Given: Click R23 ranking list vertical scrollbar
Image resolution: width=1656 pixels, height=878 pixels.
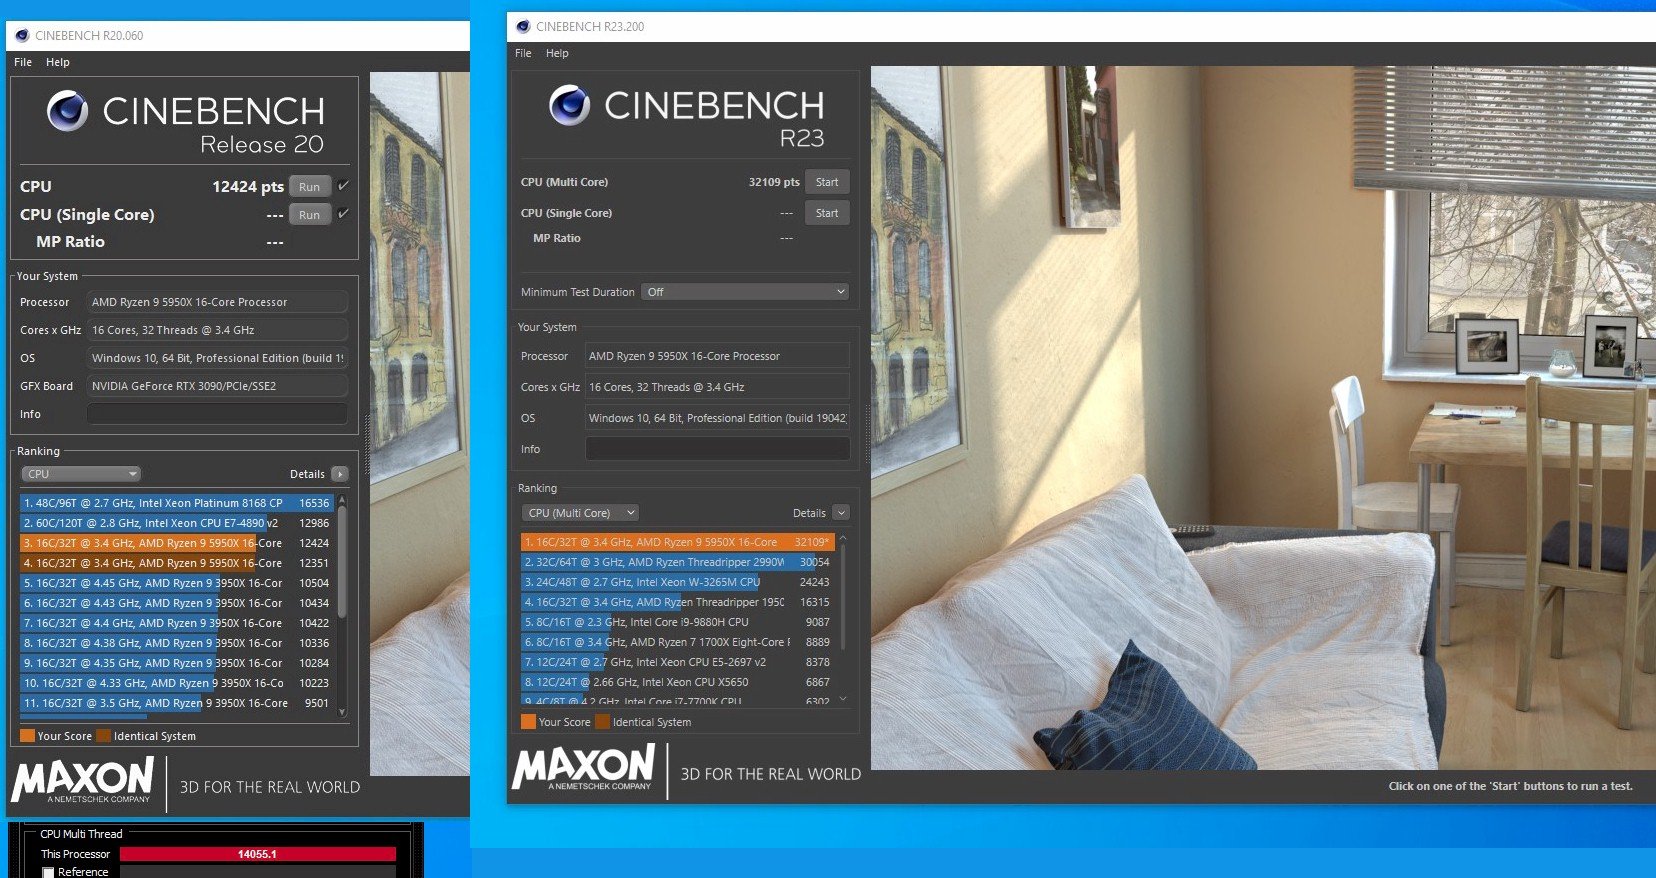Looking at the screenshot, I should pos(843,597).
